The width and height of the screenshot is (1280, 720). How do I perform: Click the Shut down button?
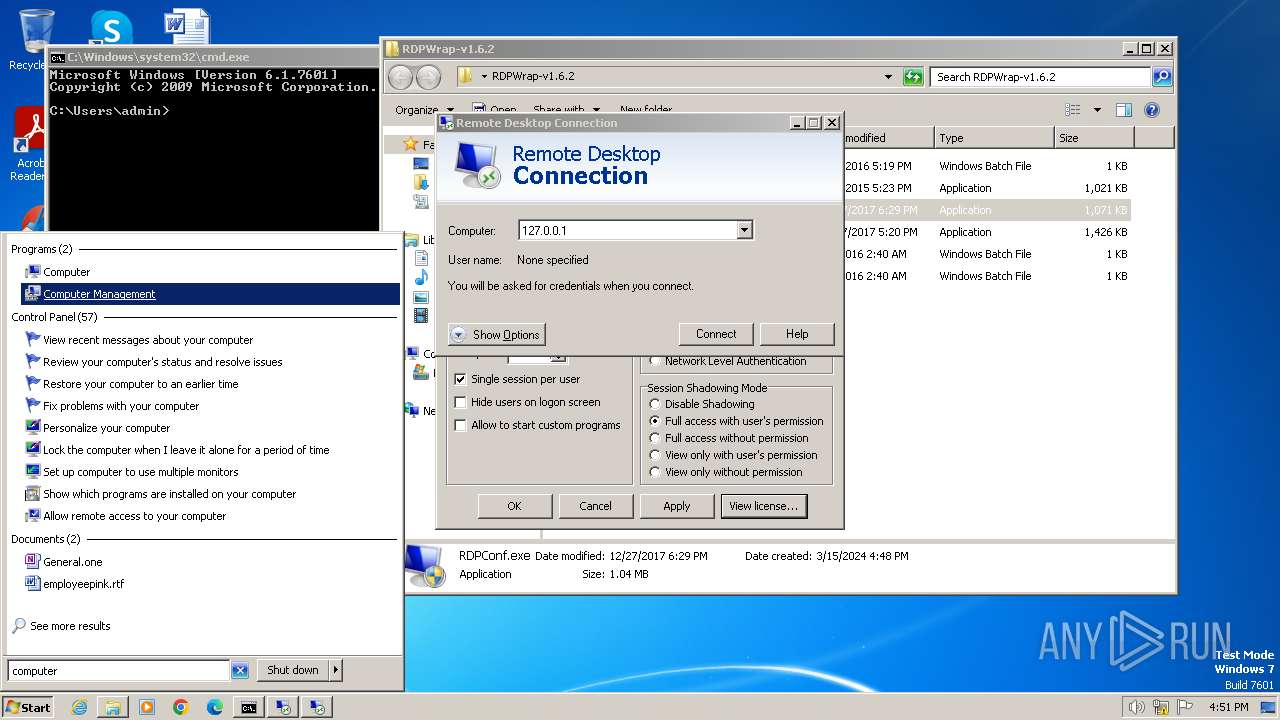click(x=293, y=670)
